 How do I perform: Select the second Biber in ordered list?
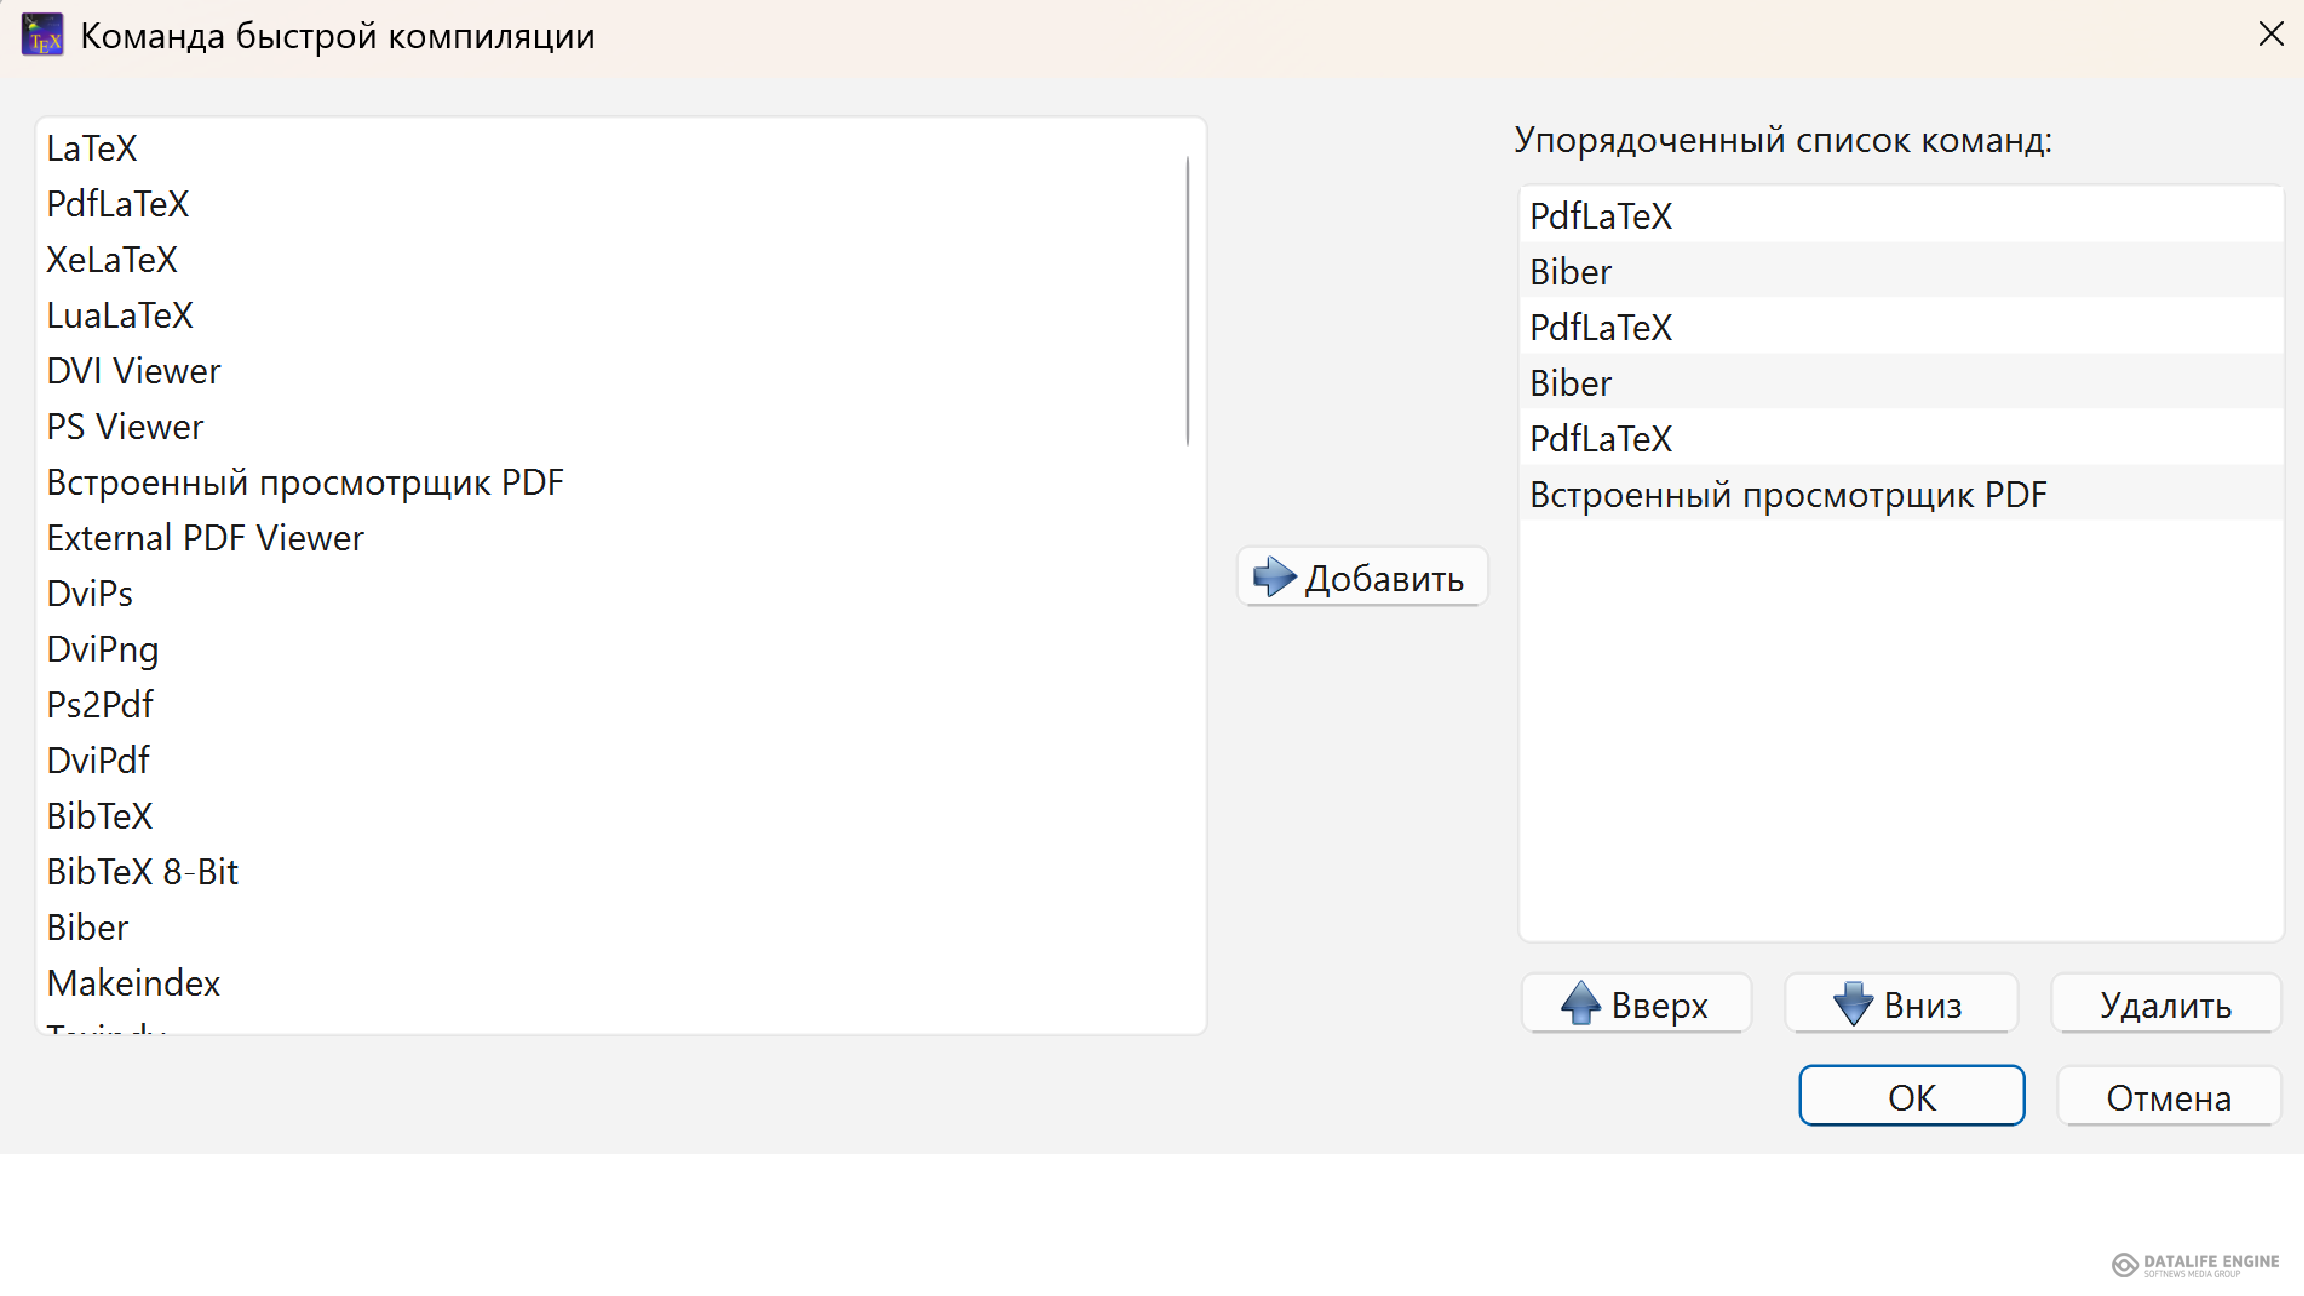1571,383
